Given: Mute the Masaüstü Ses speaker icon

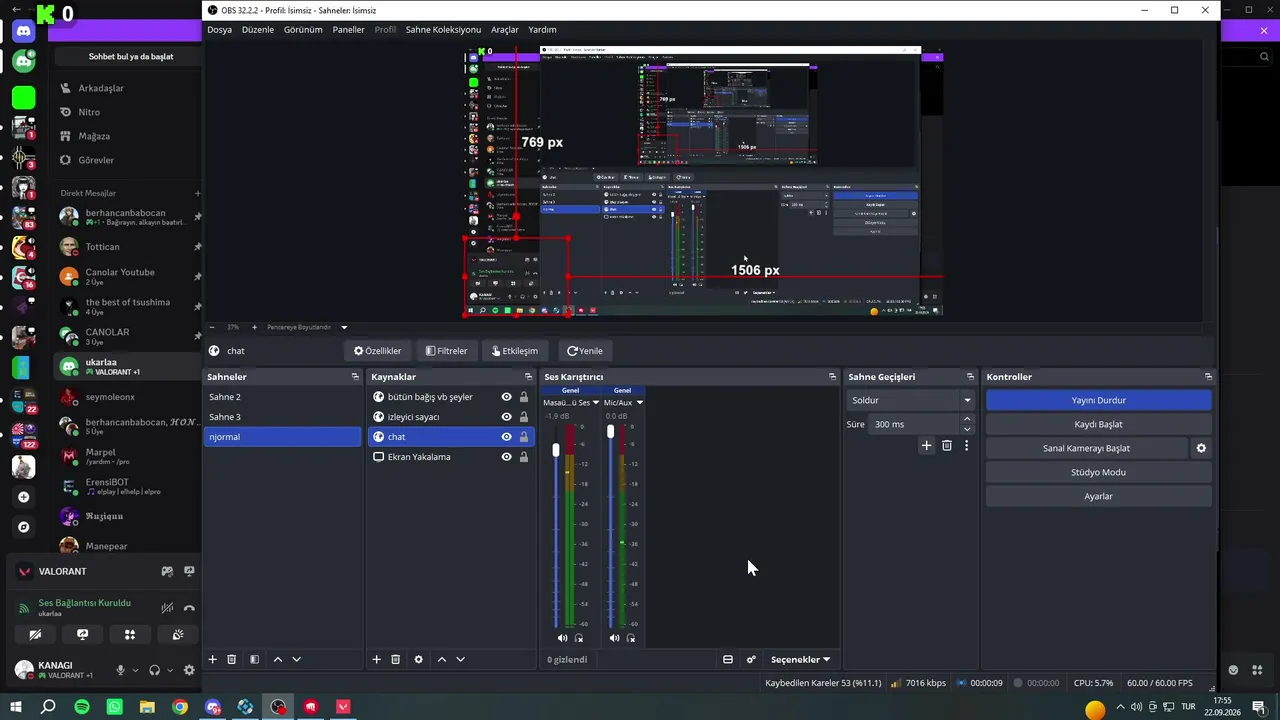Looking at the screenshot, I should [x=562, y=638].
